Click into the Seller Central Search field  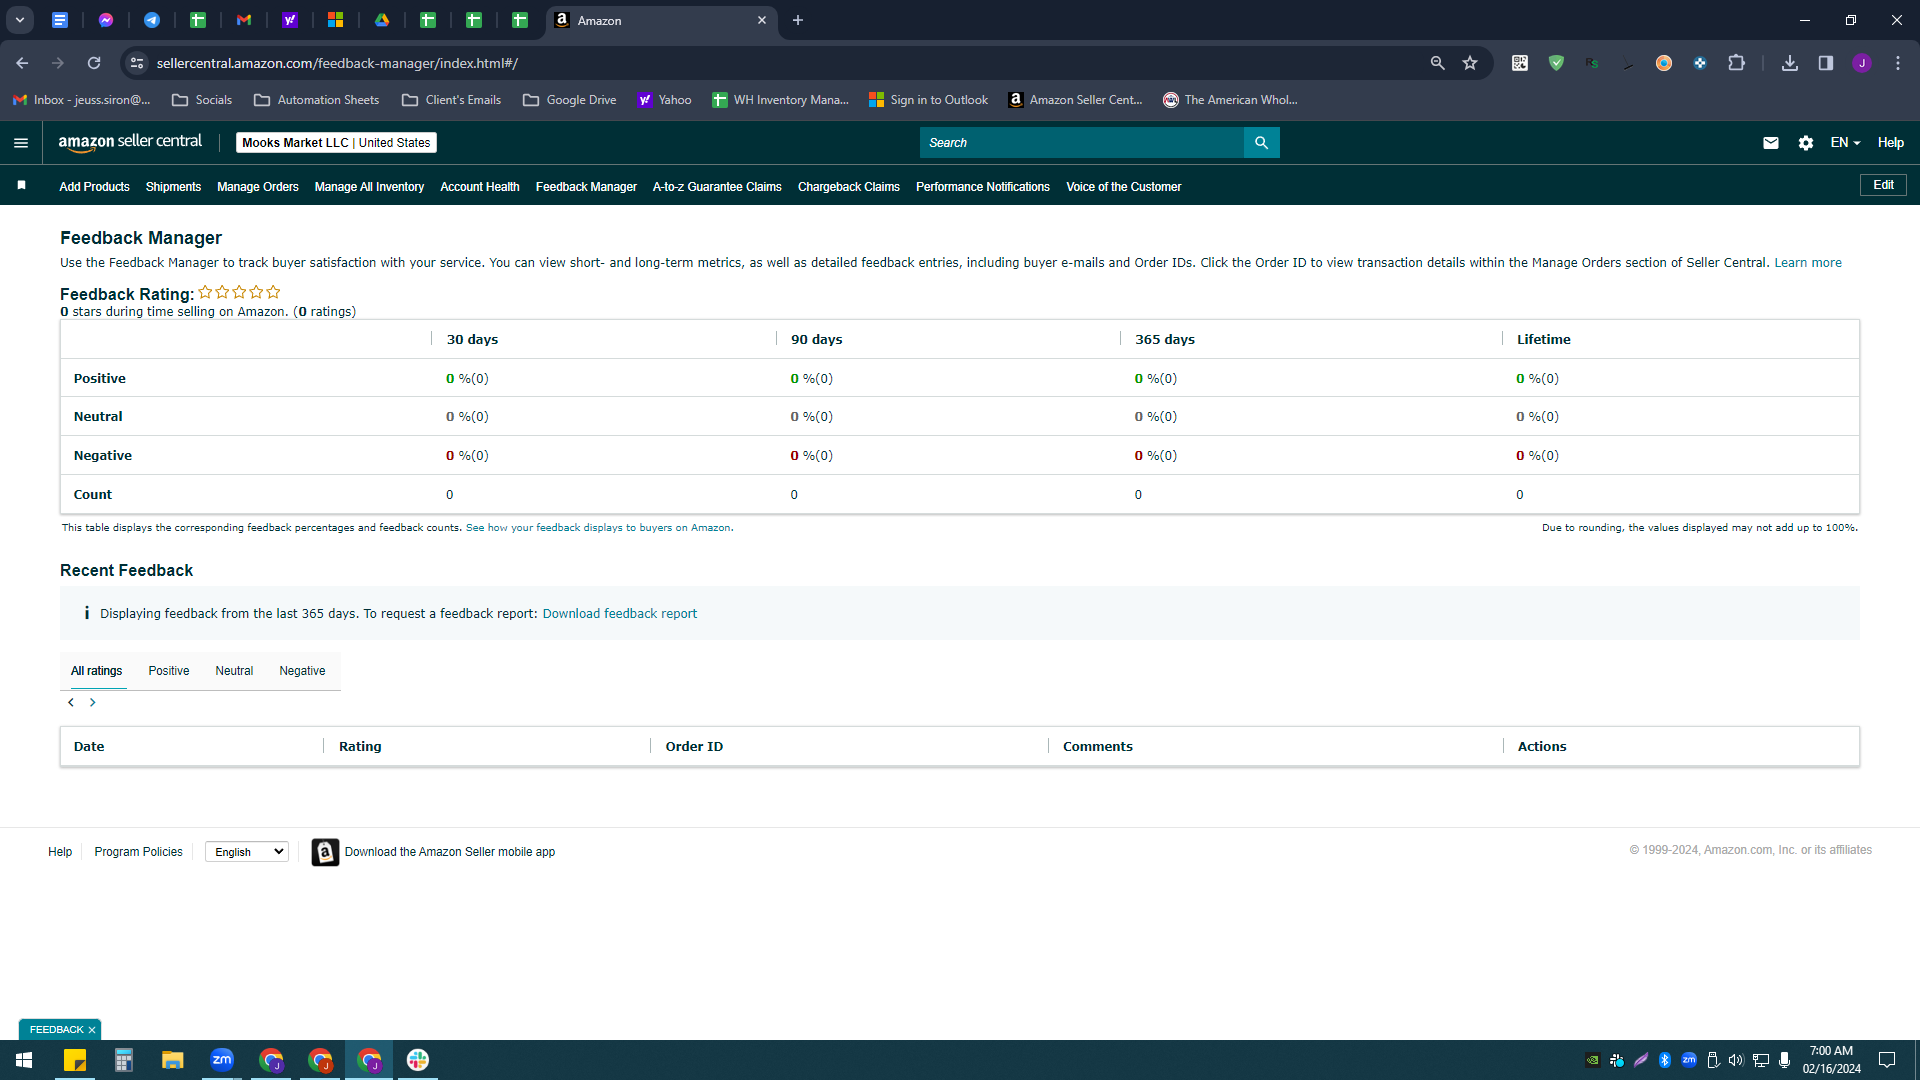tap(1081, 143)
